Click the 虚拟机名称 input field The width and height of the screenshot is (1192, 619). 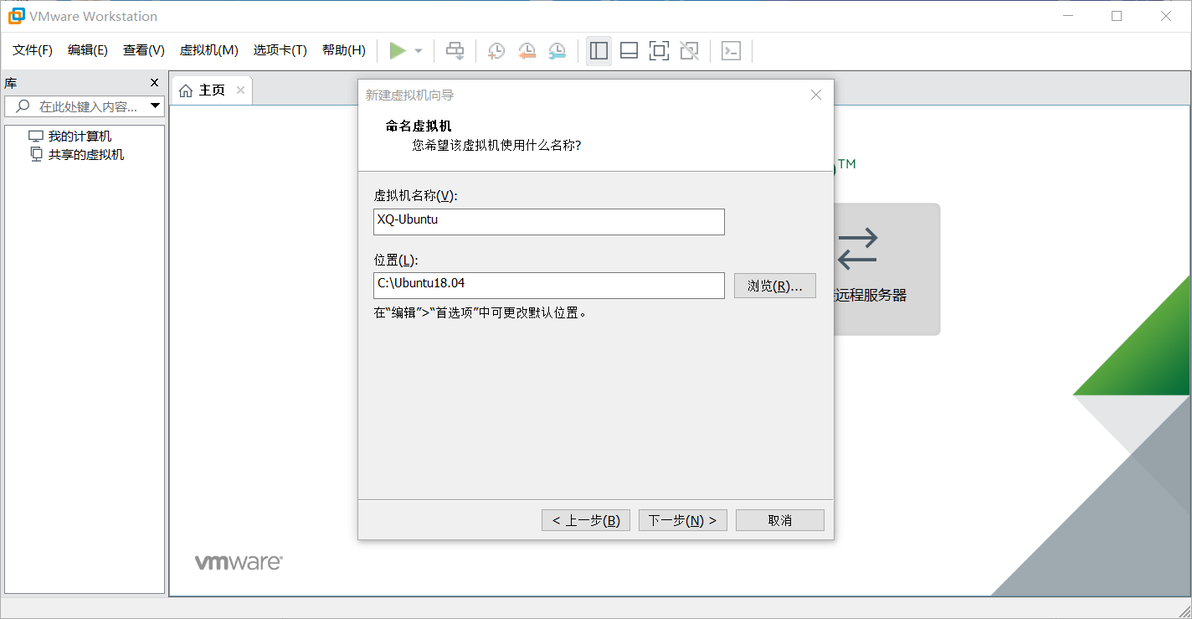(549, 221)
